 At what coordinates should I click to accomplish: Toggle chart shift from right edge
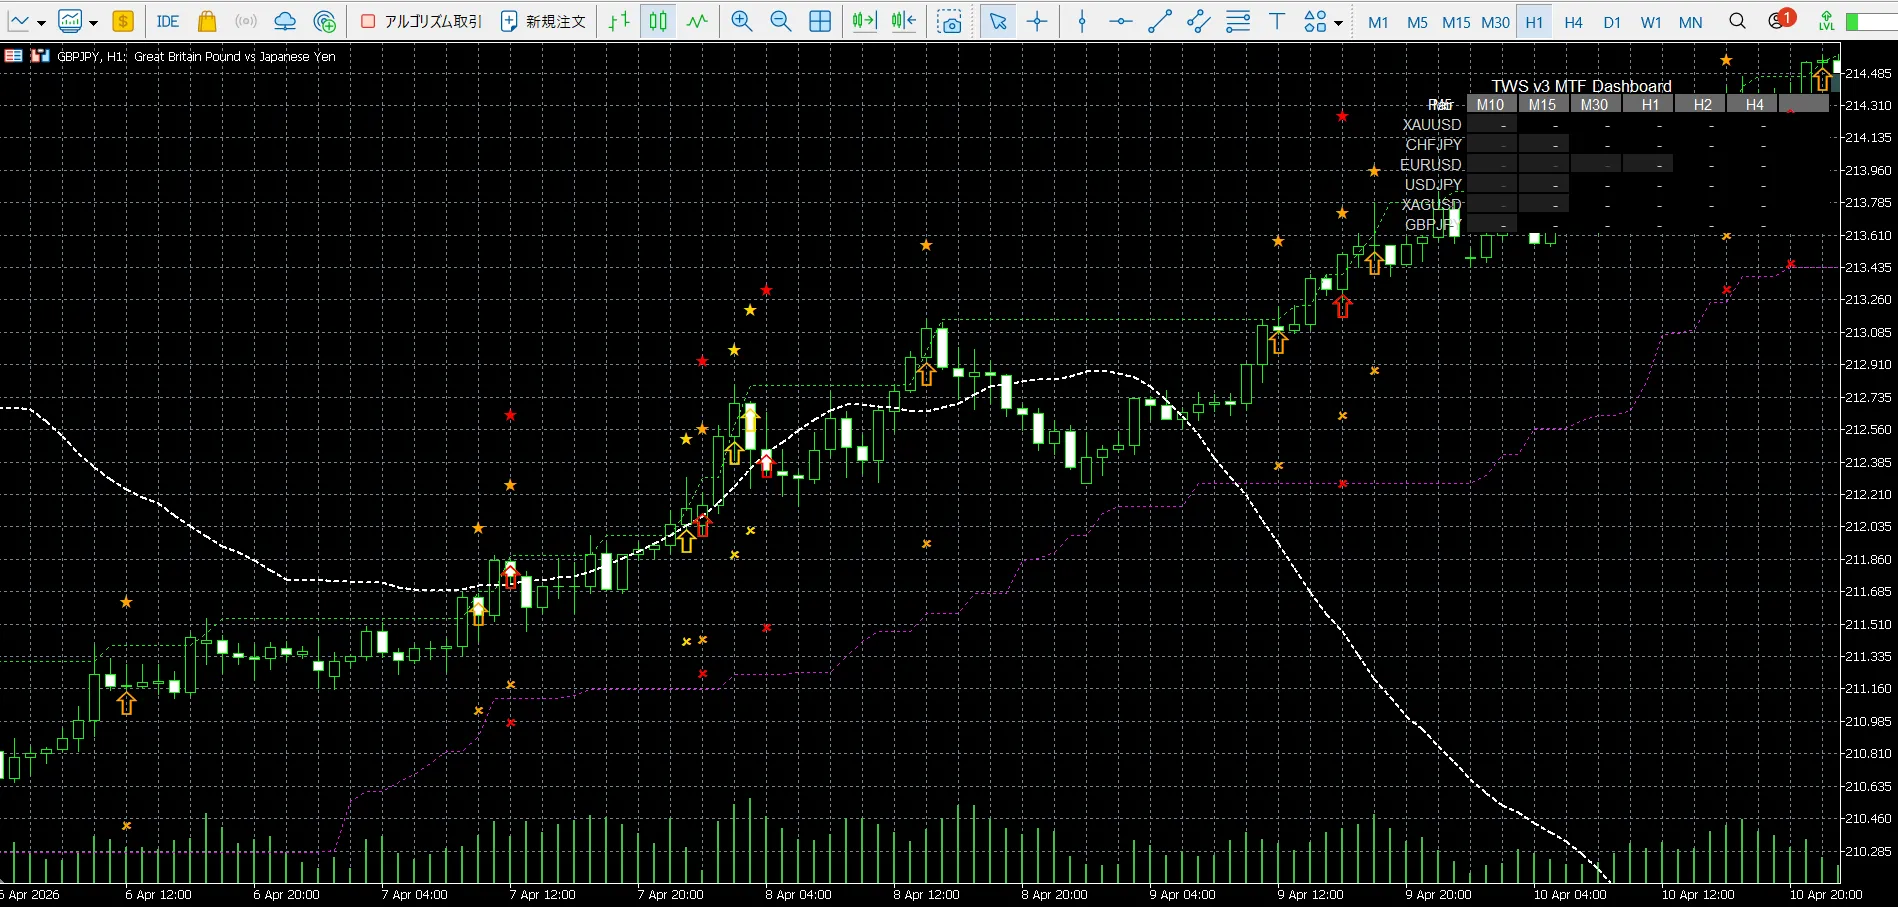click(x=904, y=21)
